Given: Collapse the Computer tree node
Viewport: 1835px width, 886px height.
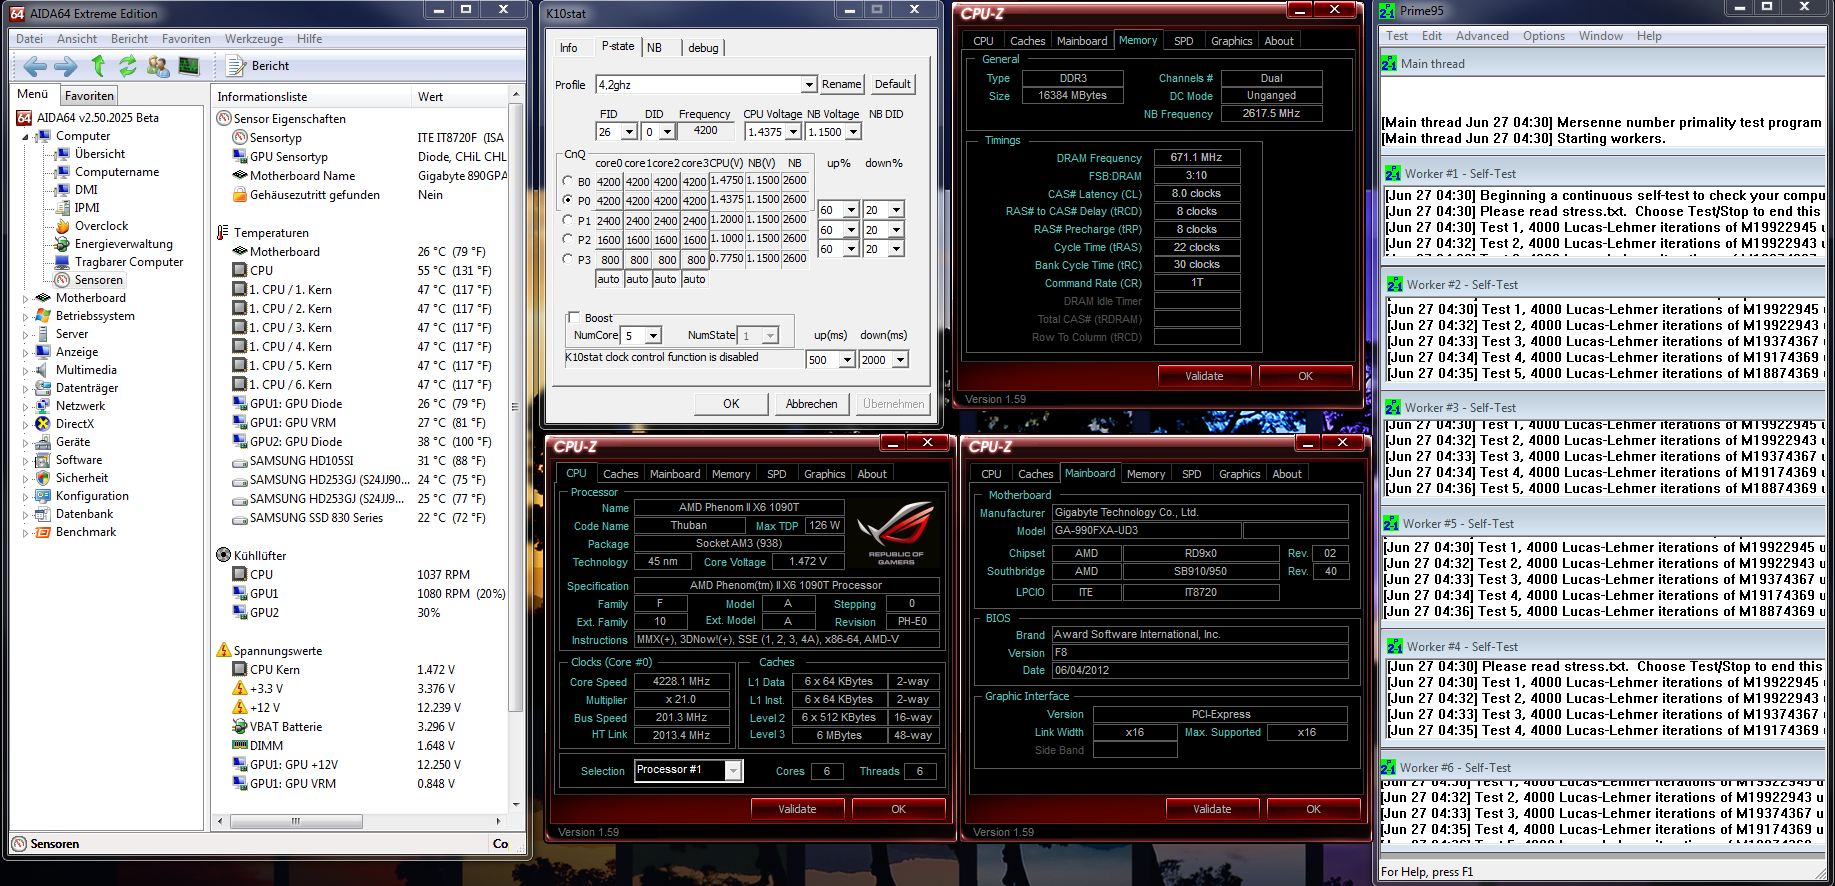Looking at the screenshot, I should (x=26, y=136).
